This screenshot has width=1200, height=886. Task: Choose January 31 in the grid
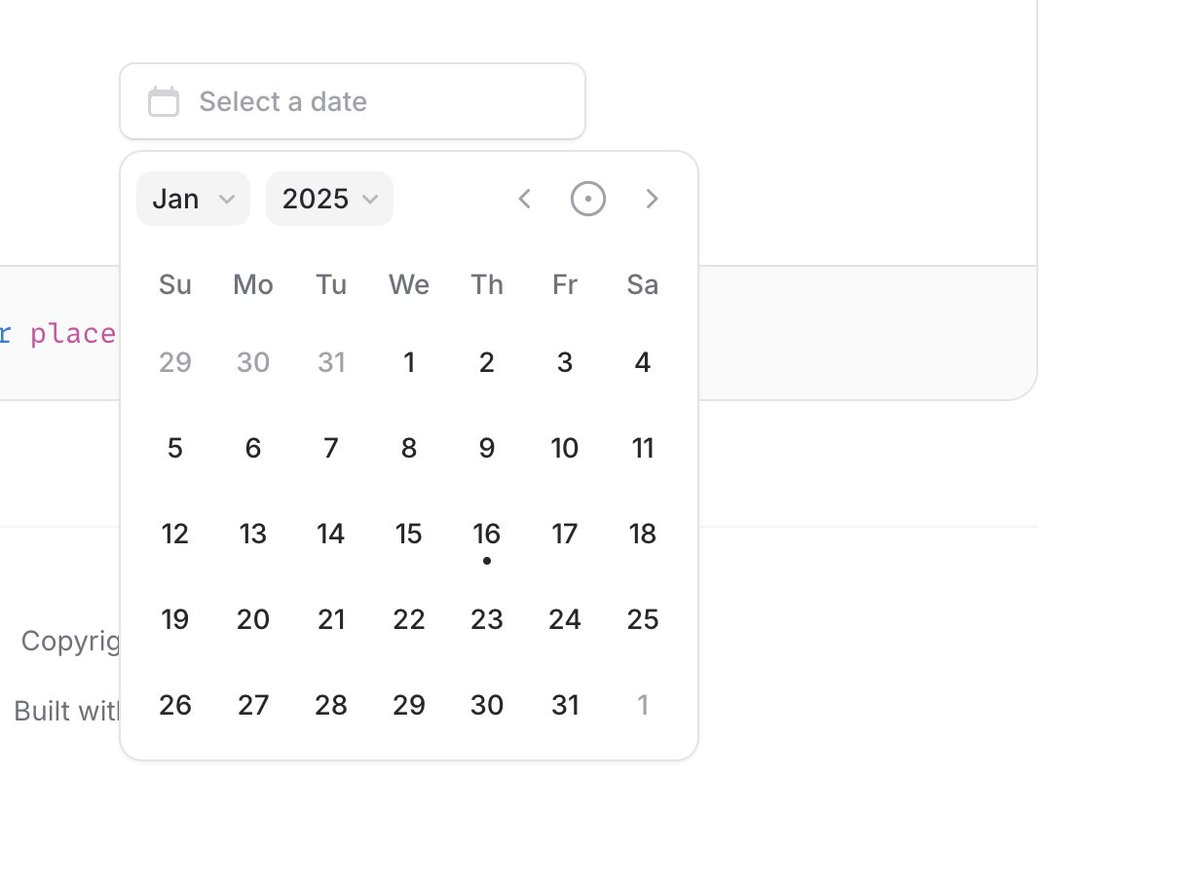click(x=565, y=706)
